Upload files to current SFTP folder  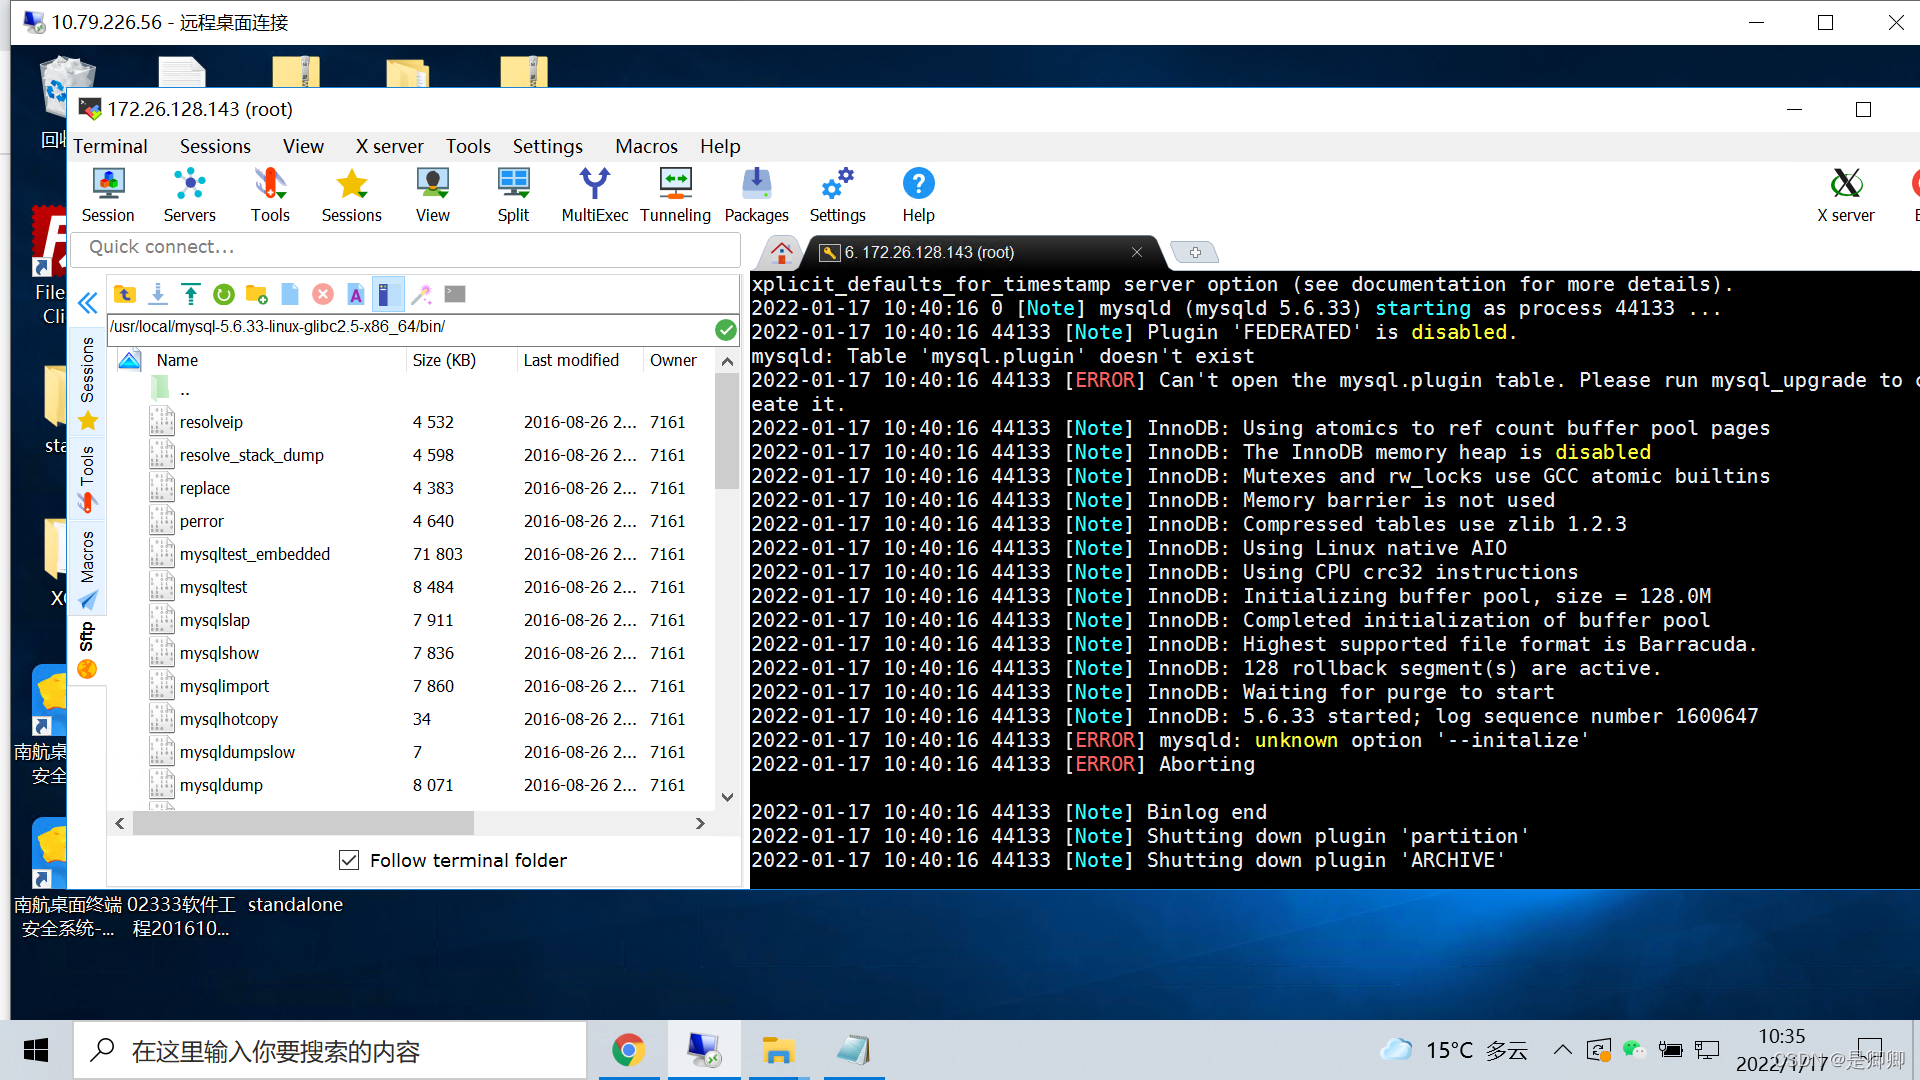point(191,294)
